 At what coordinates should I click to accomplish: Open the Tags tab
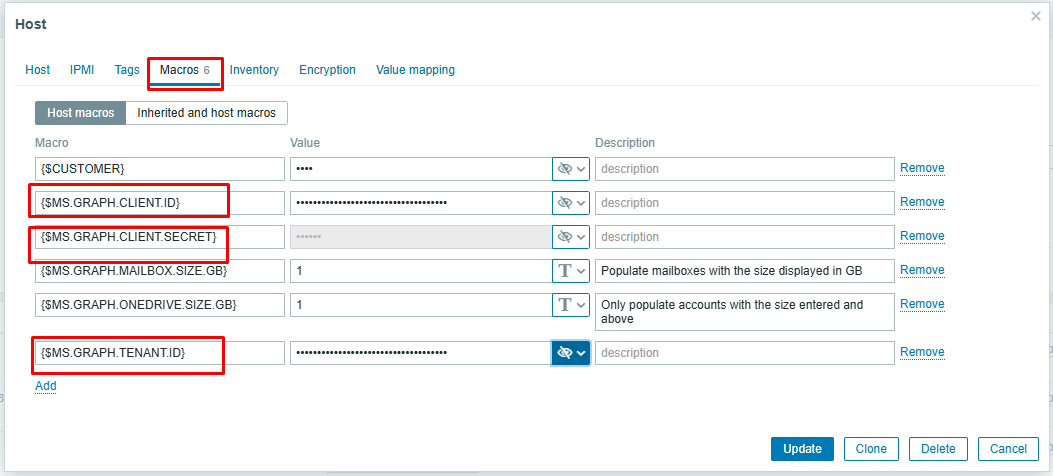pyautogui.click(x=127, y=70)
